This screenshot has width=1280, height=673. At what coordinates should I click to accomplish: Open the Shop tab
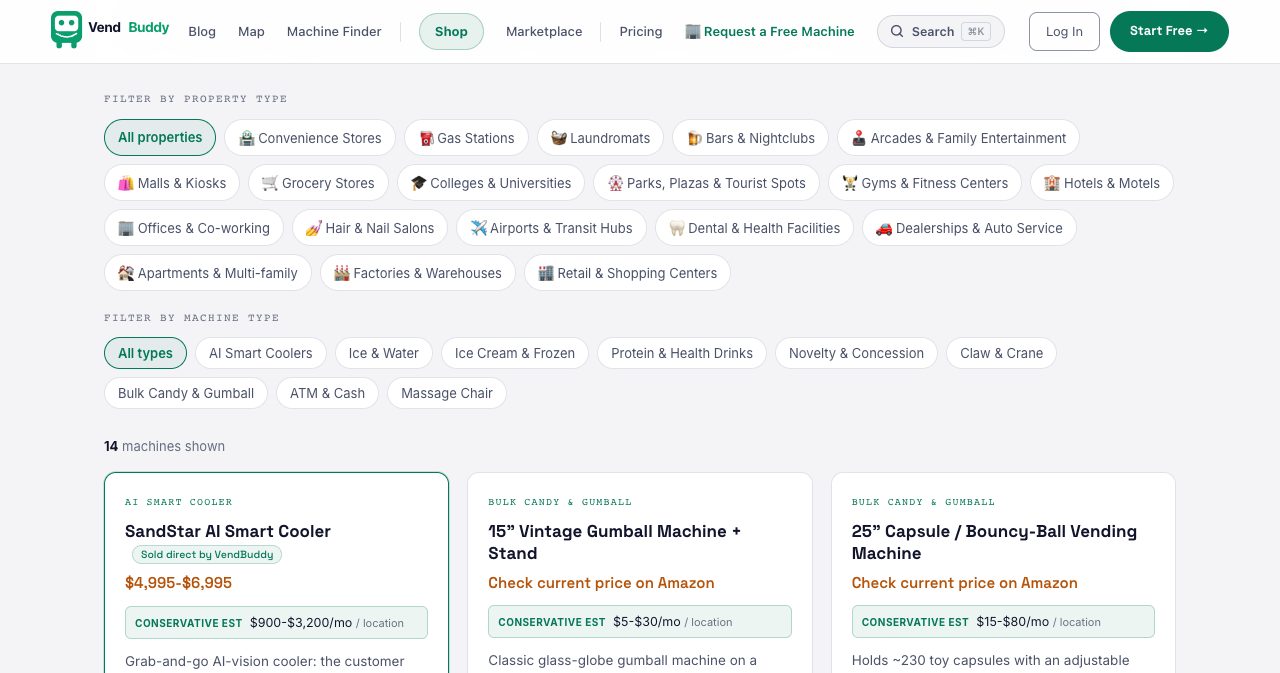(451, 32)
